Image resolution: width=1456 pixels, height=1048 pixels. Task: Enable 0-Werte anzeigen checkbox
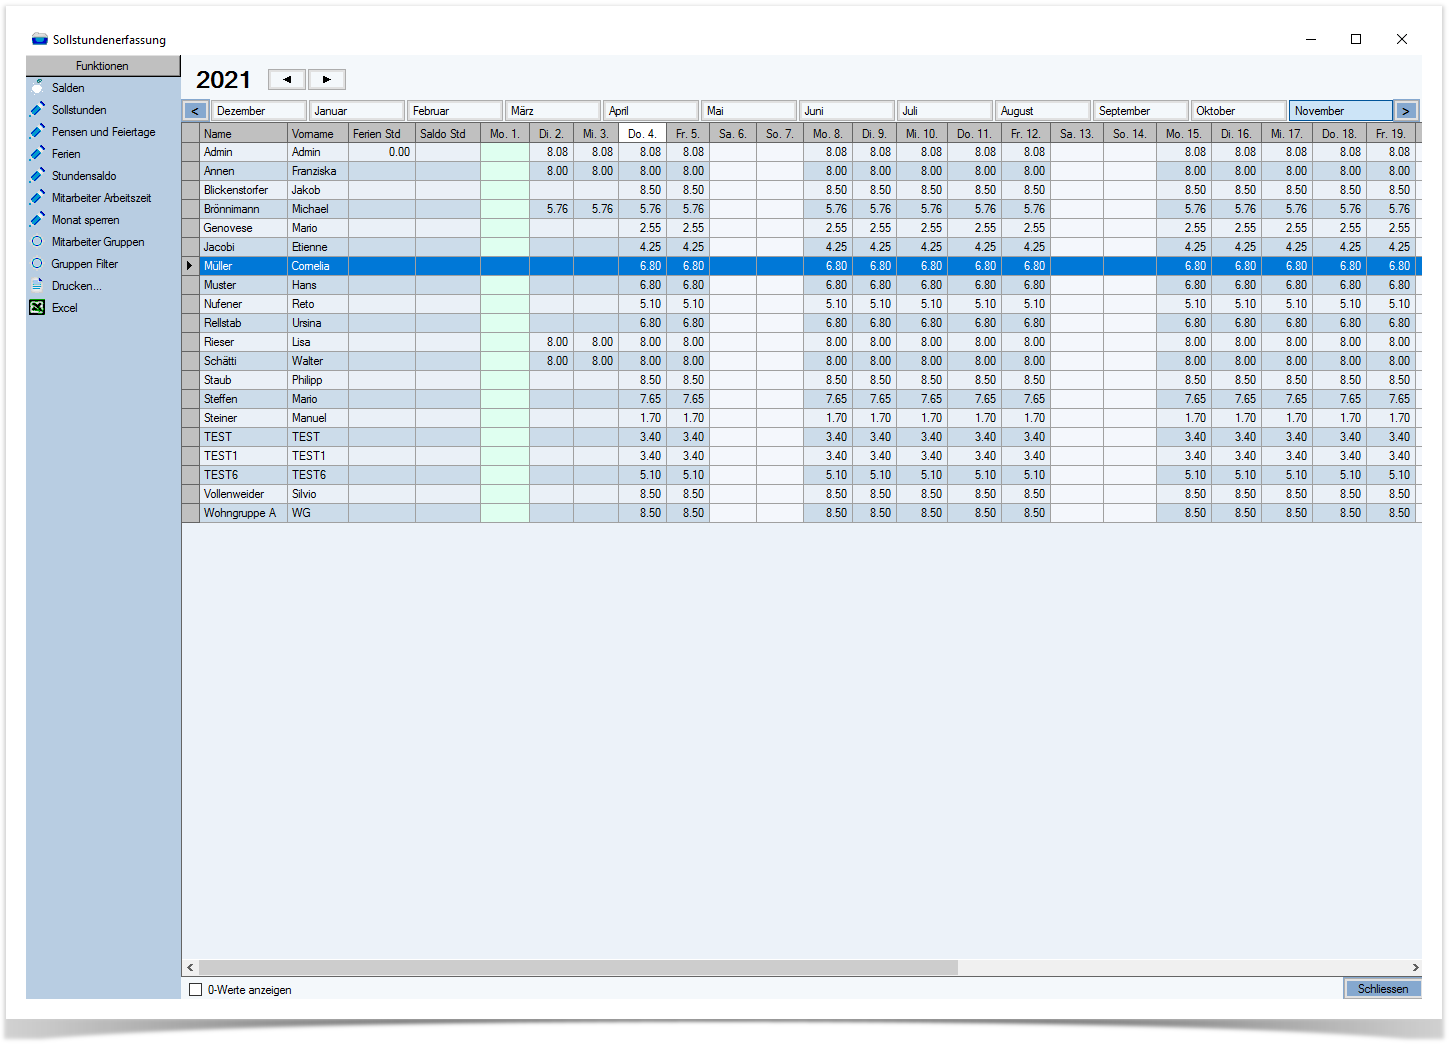[x=196, y=989]
